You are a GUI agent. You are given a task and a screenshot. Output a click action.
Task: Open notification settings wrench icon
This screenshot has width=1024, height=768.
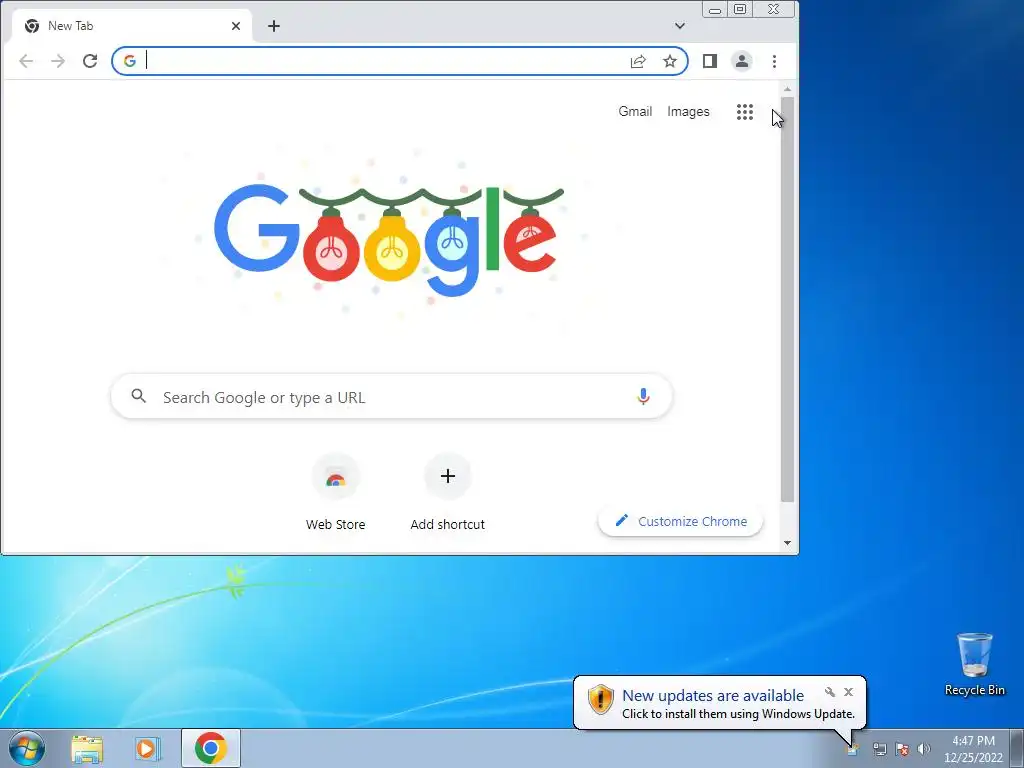[830, 692]
